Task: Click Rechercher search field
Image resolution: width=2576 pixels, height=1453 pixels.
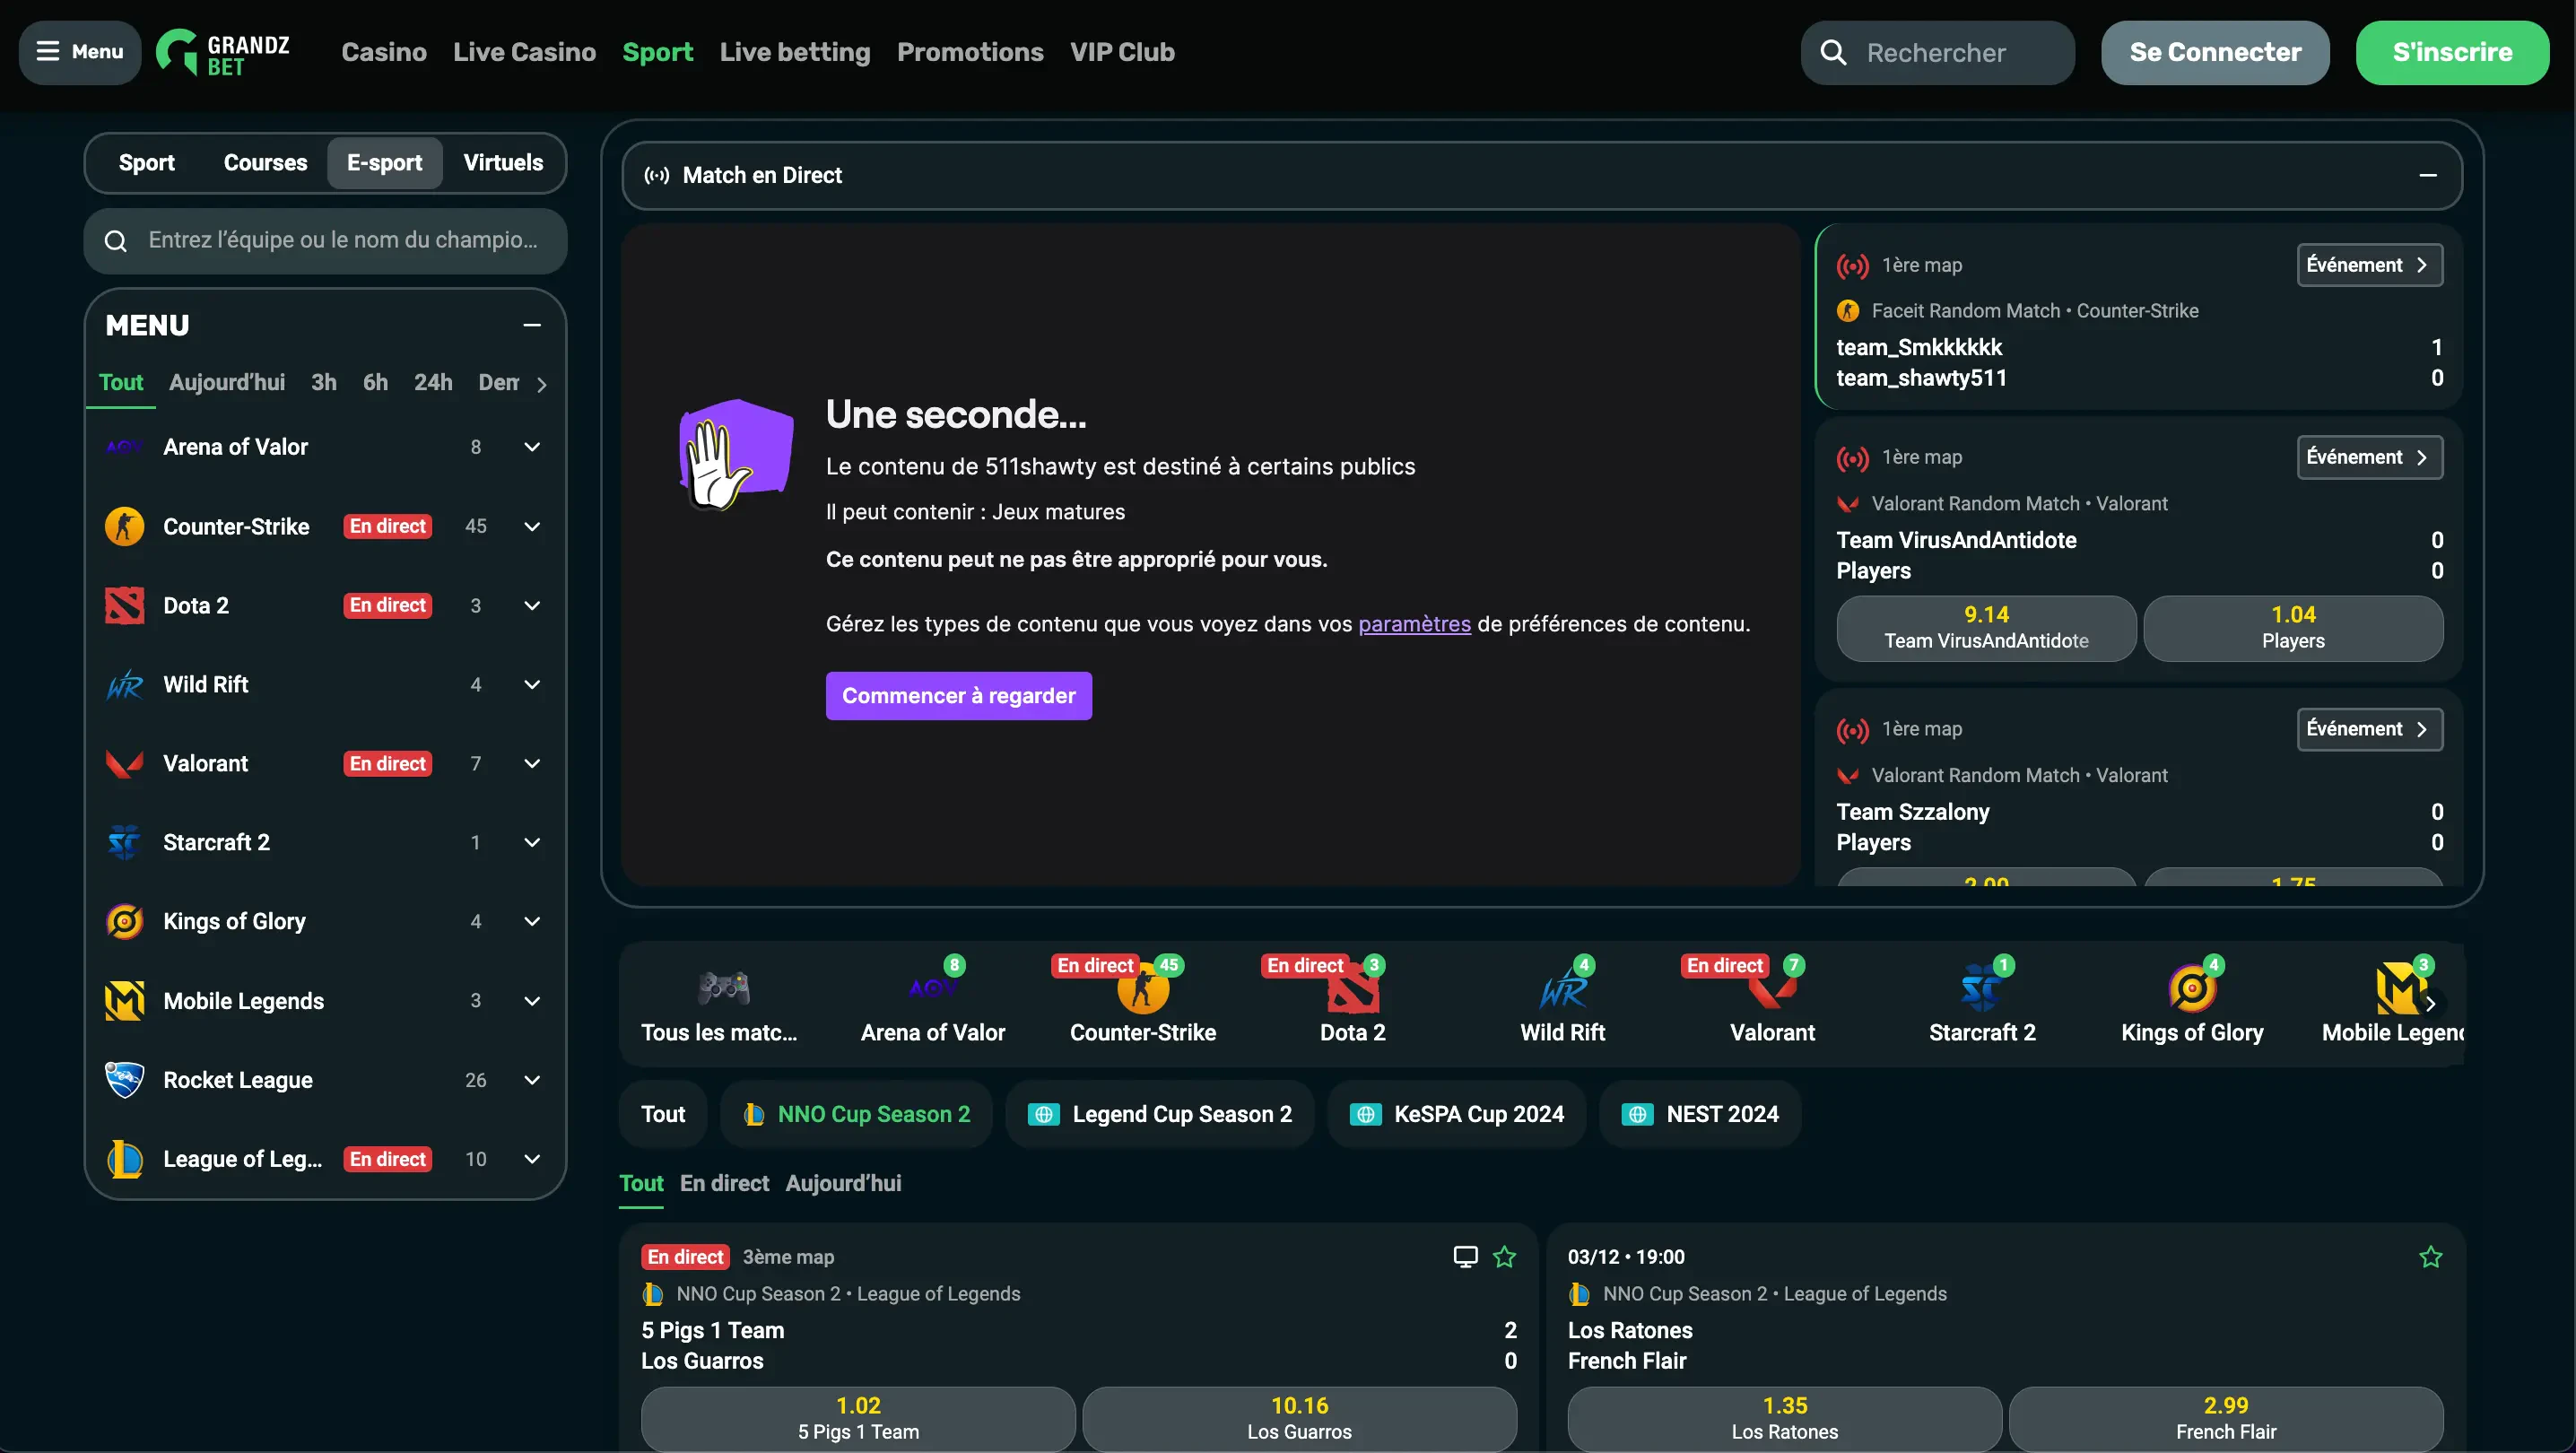Action: (1937, 53)
